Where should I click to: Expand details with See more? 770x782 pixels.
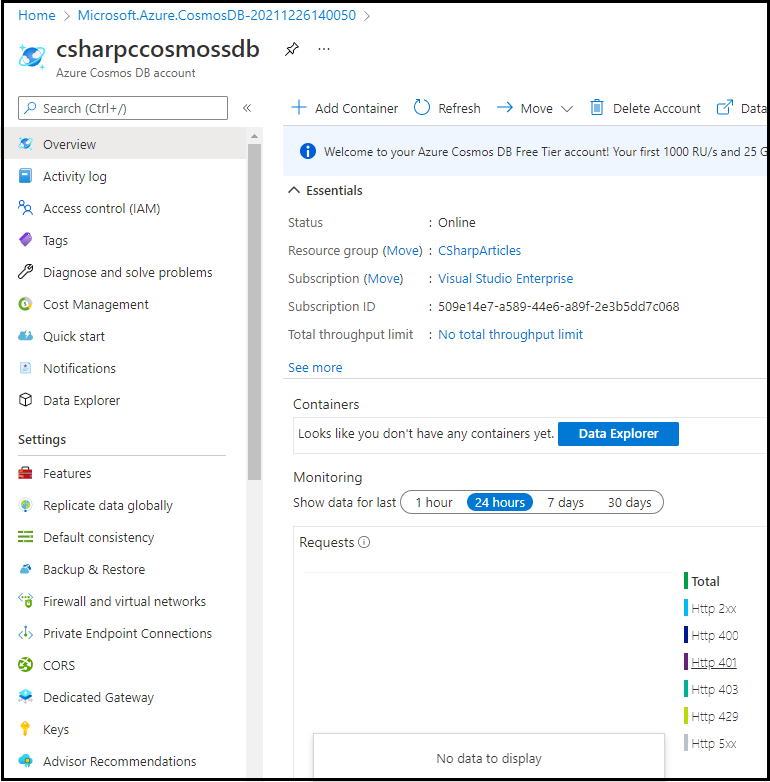315,367
